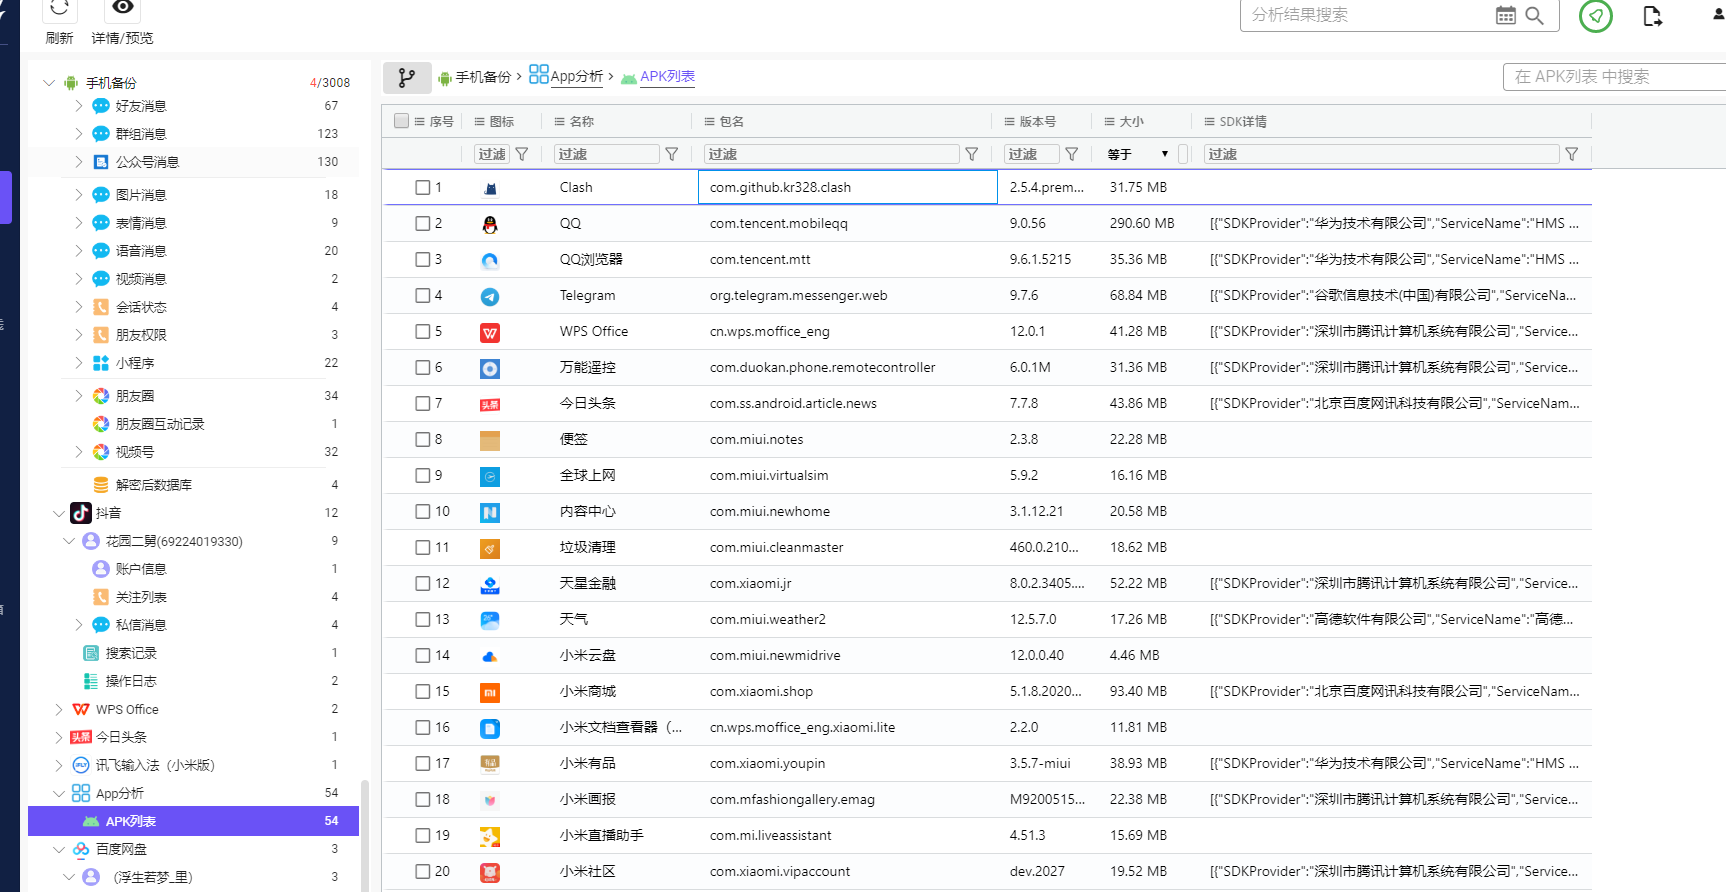
Task: Check the checkbox for row 9 全球上网
Action: coord(423,475)
